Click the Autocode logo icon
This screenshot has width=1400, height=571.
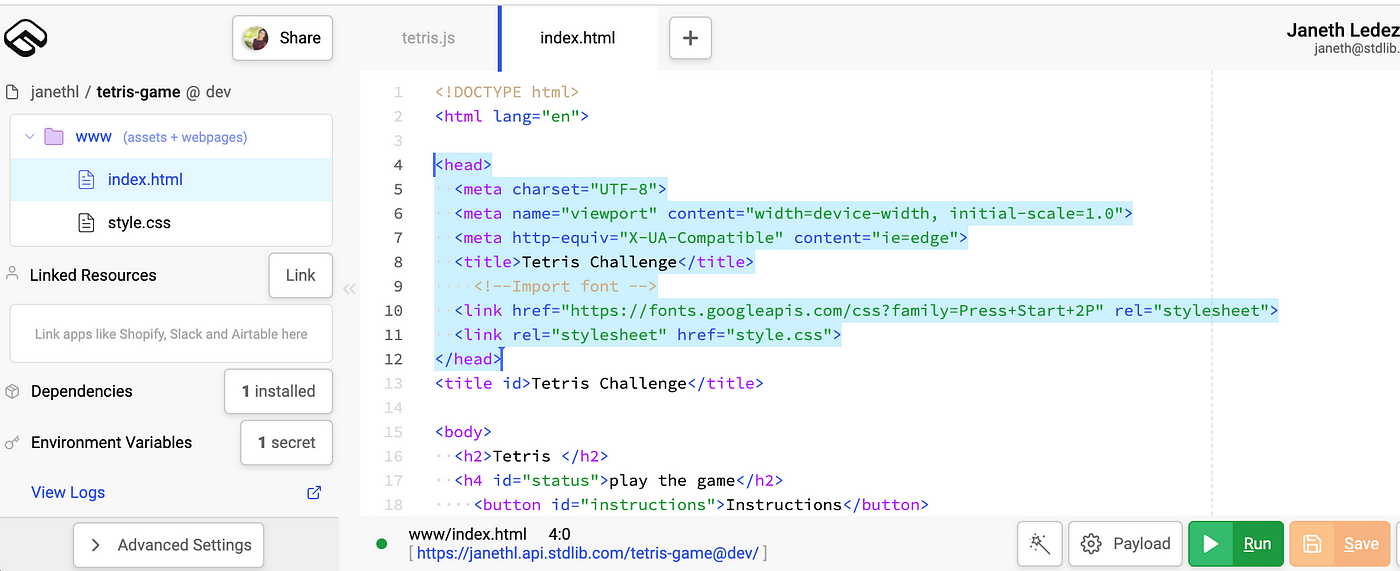(x=27, y=38)
